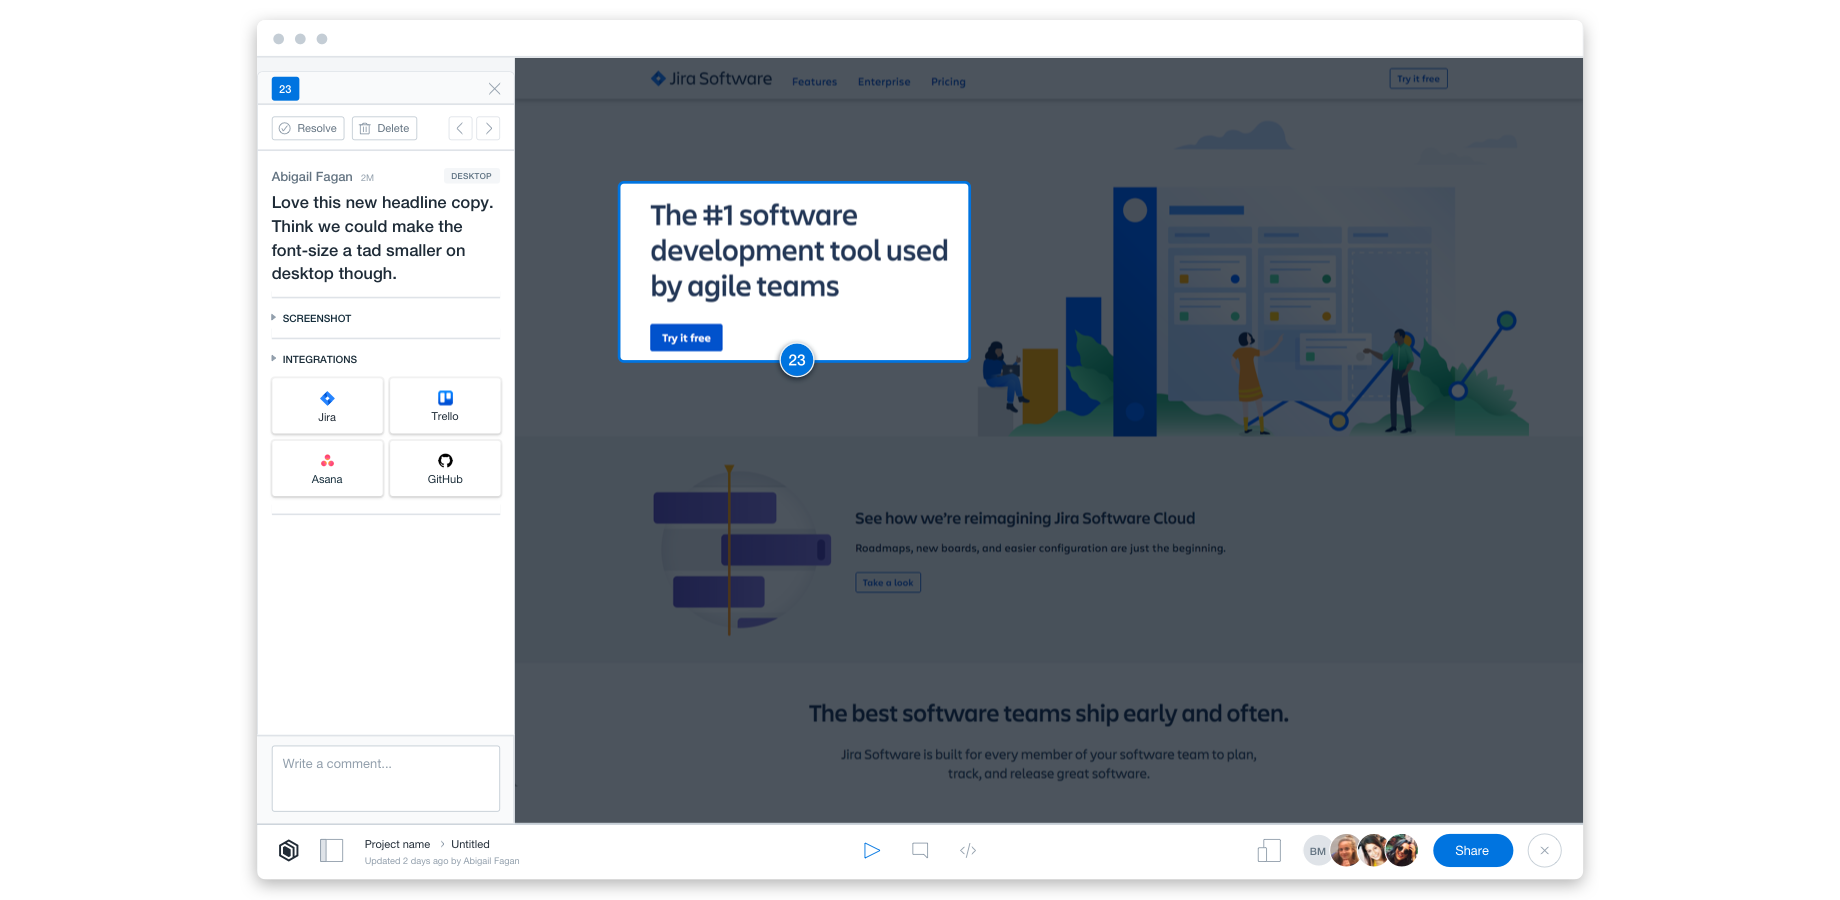Click the blue 23 comment badge in panel header
Viewport: 1840px width, 900px height.
[x=285, y=89]
